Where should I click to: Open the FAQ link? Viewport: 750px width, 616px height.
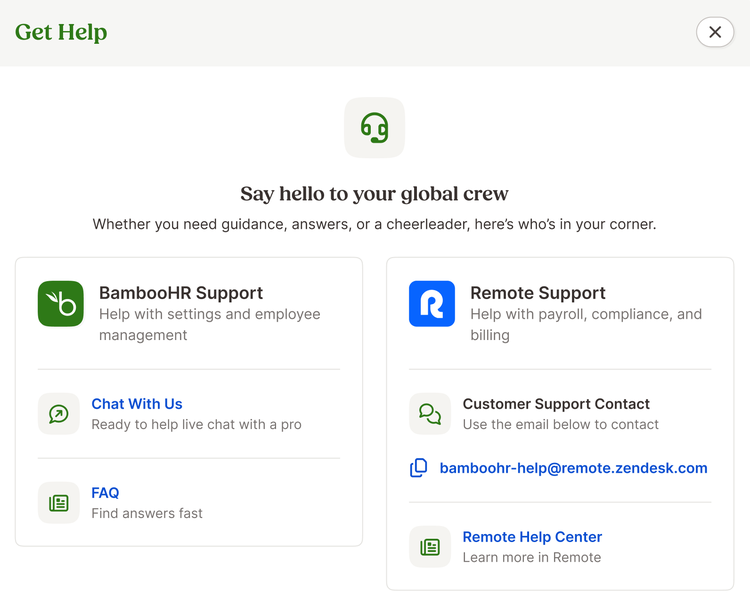point(105,493)
